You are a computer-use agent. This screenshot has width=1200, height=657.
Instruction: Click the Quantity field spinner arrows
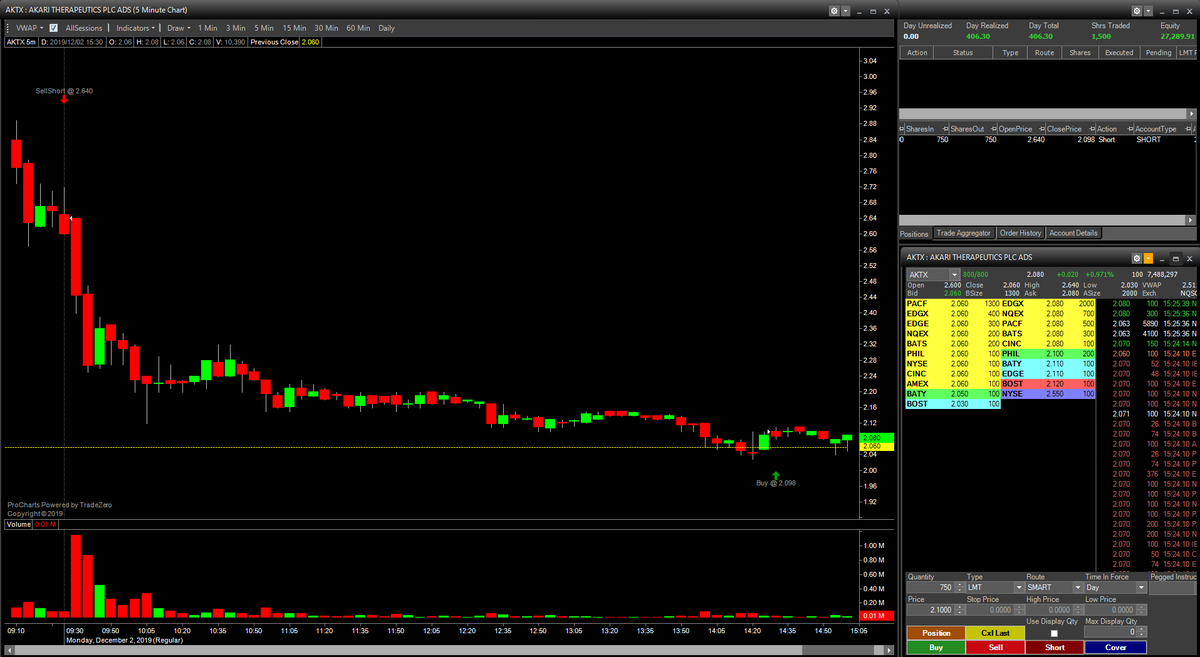958,588
